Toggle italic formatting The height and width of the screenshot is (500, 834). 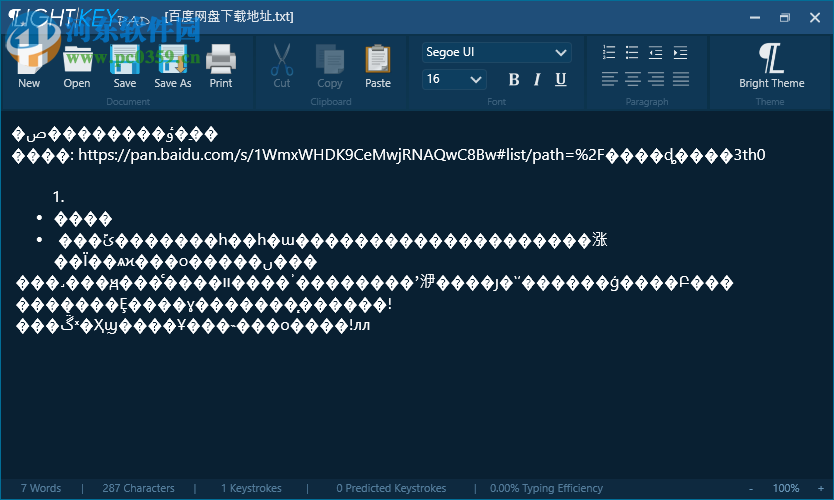(537, 80)
